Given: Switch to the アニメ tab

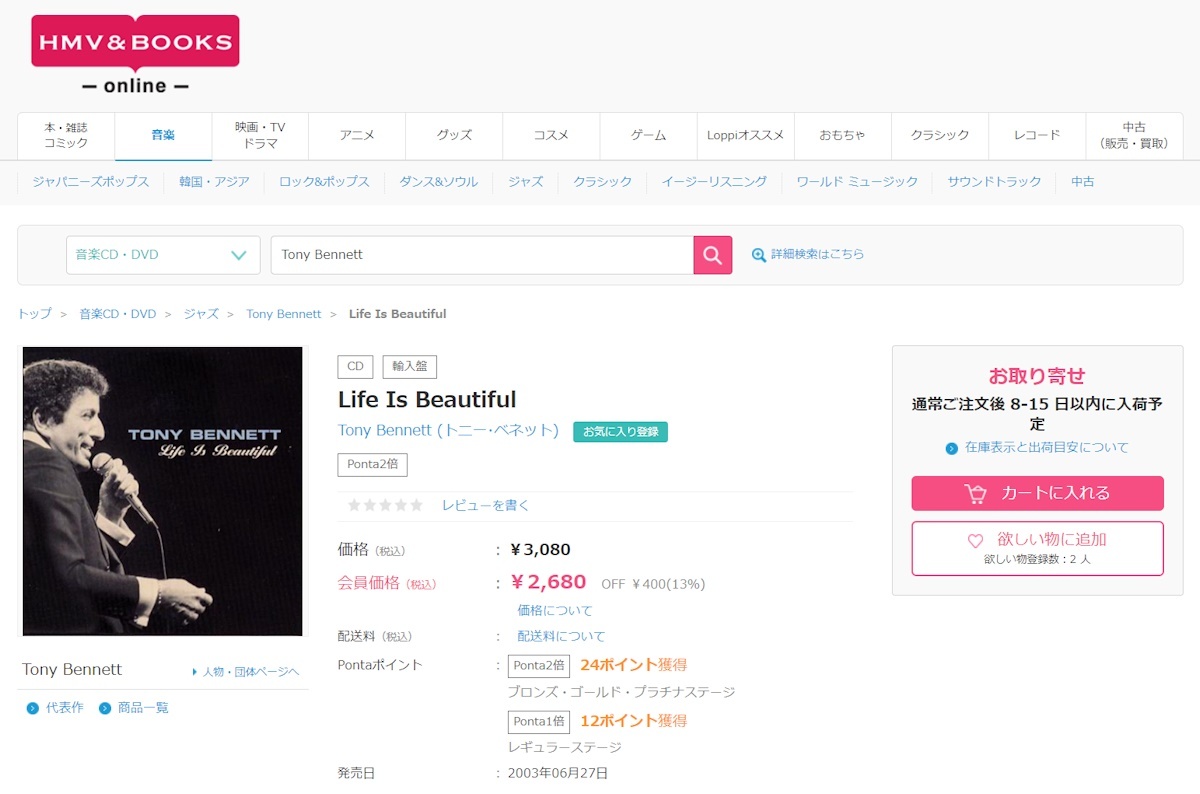Looking at the screenshot, I should [356, 135].
